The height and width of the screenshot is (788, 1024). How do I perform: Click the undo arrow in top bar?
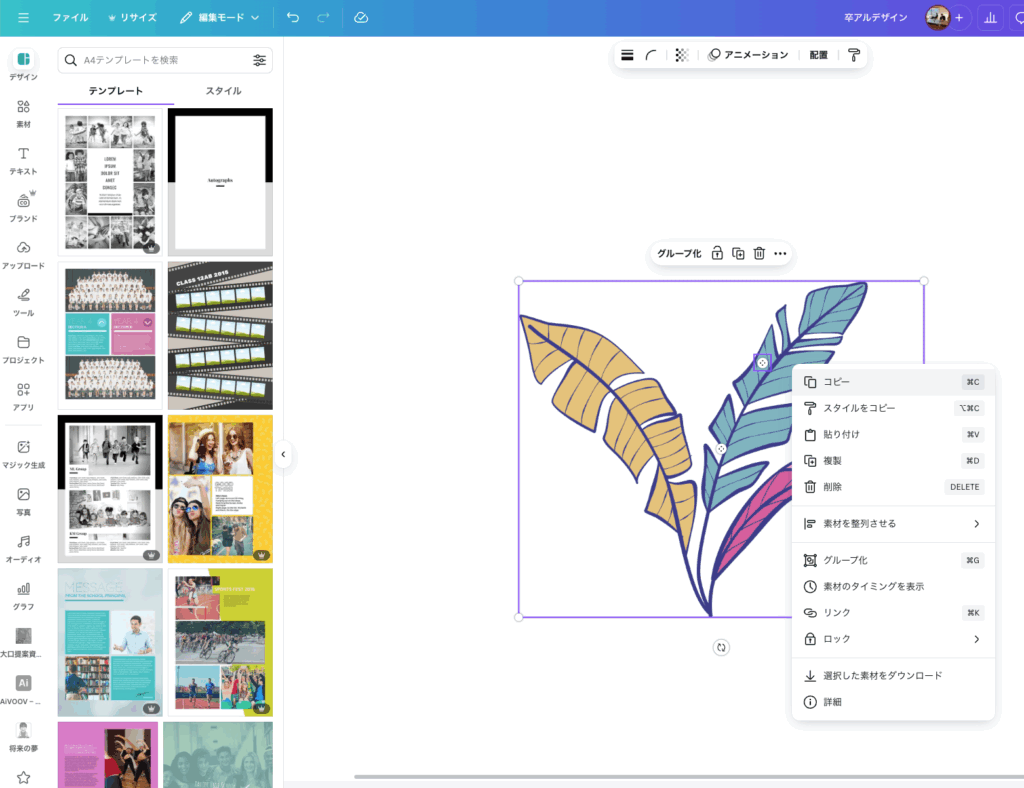[x=292, y=18]
